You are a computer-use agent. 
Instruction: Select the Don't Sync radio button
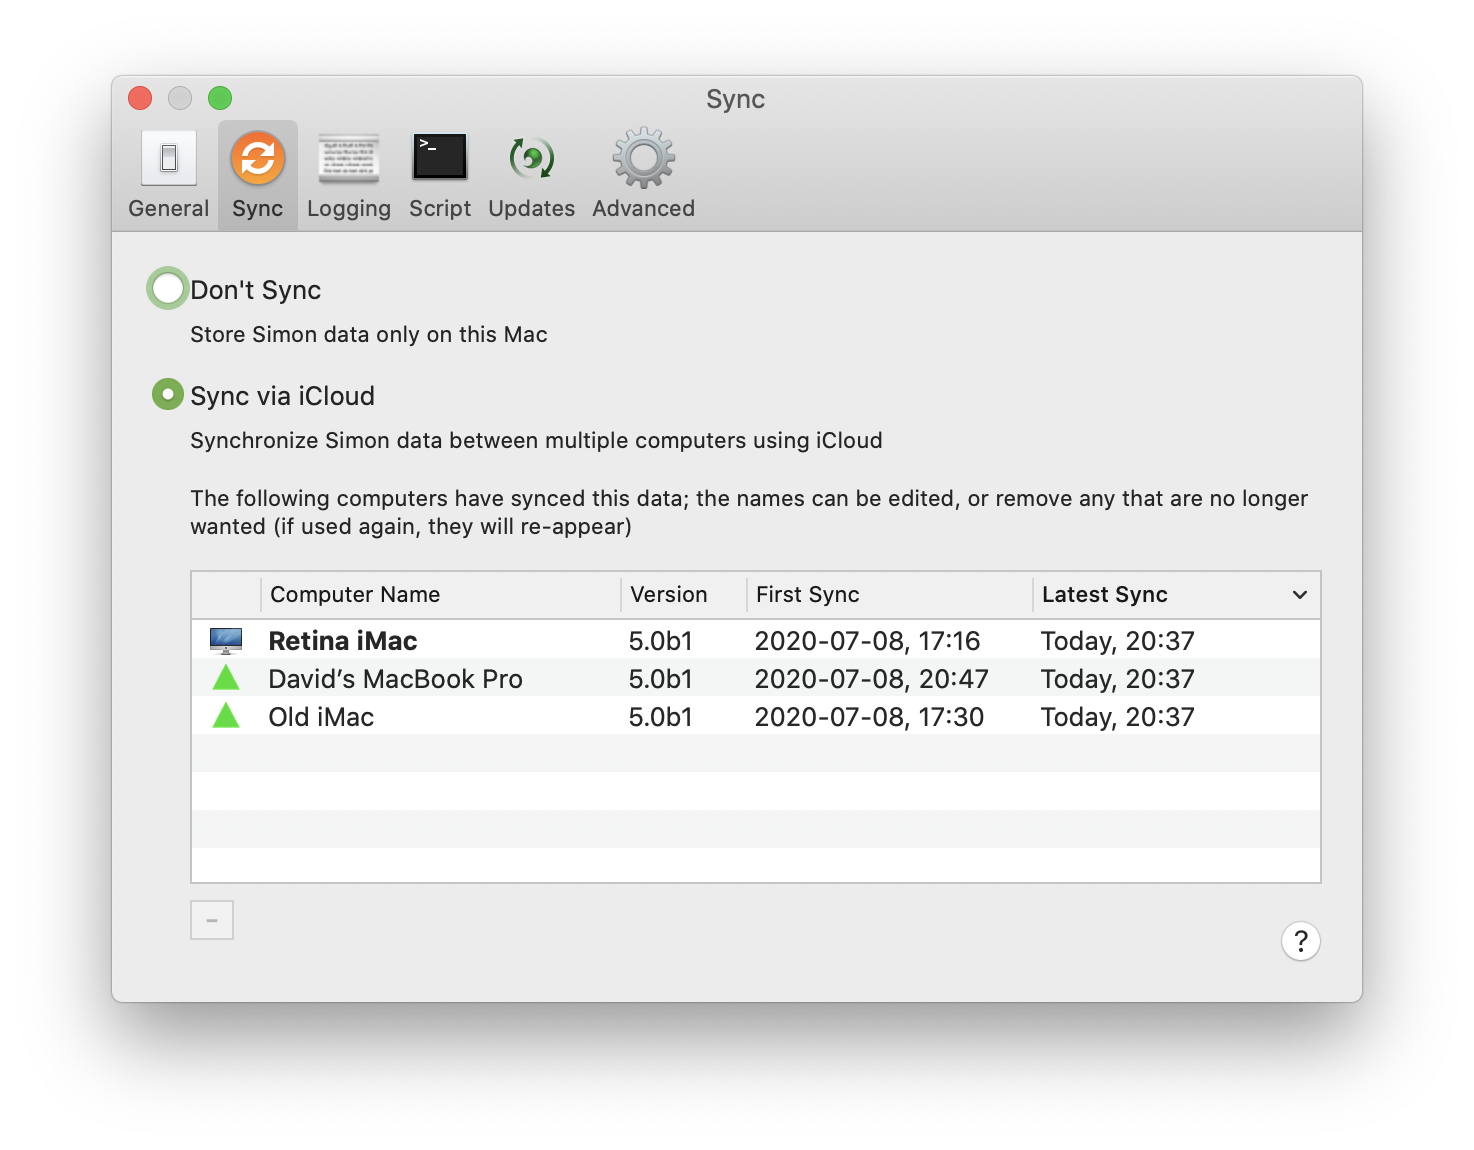tap(168, 288)
